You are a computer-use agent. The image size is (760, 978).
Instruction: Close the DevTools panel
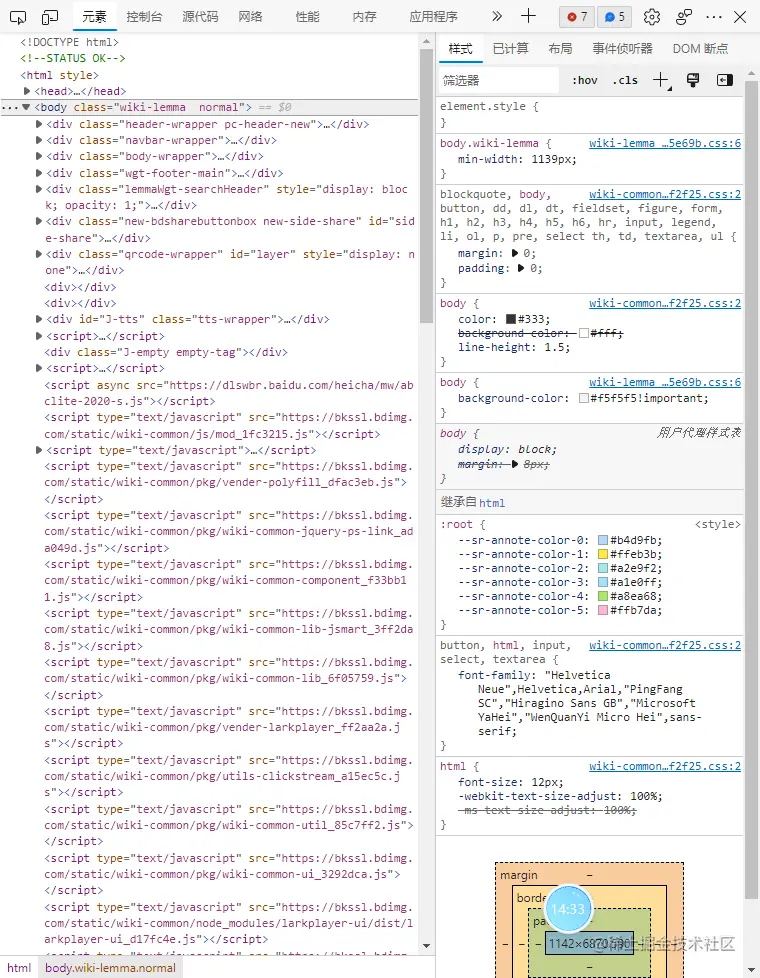click(x=740, y=17)
